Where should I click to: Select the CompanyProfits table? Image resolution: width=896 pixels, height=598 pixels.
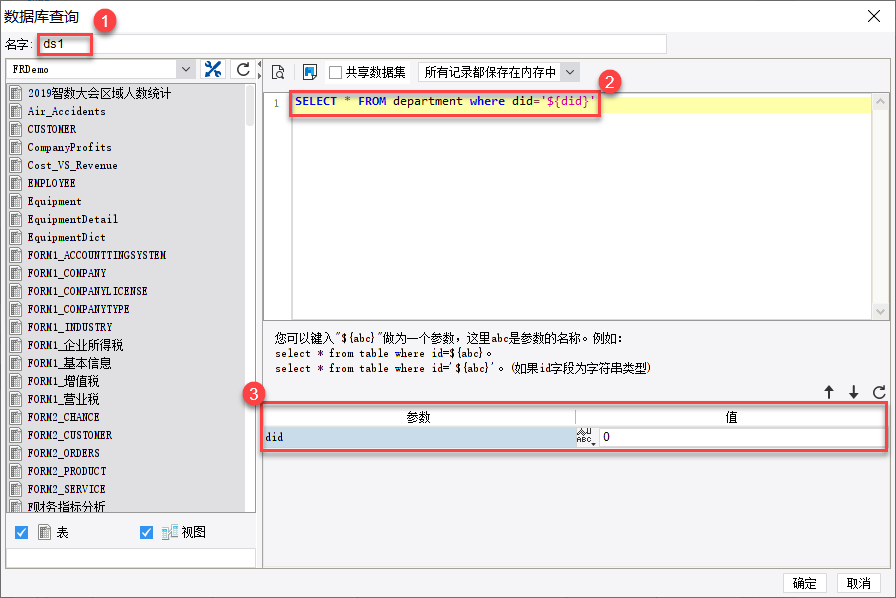(69, 147)
